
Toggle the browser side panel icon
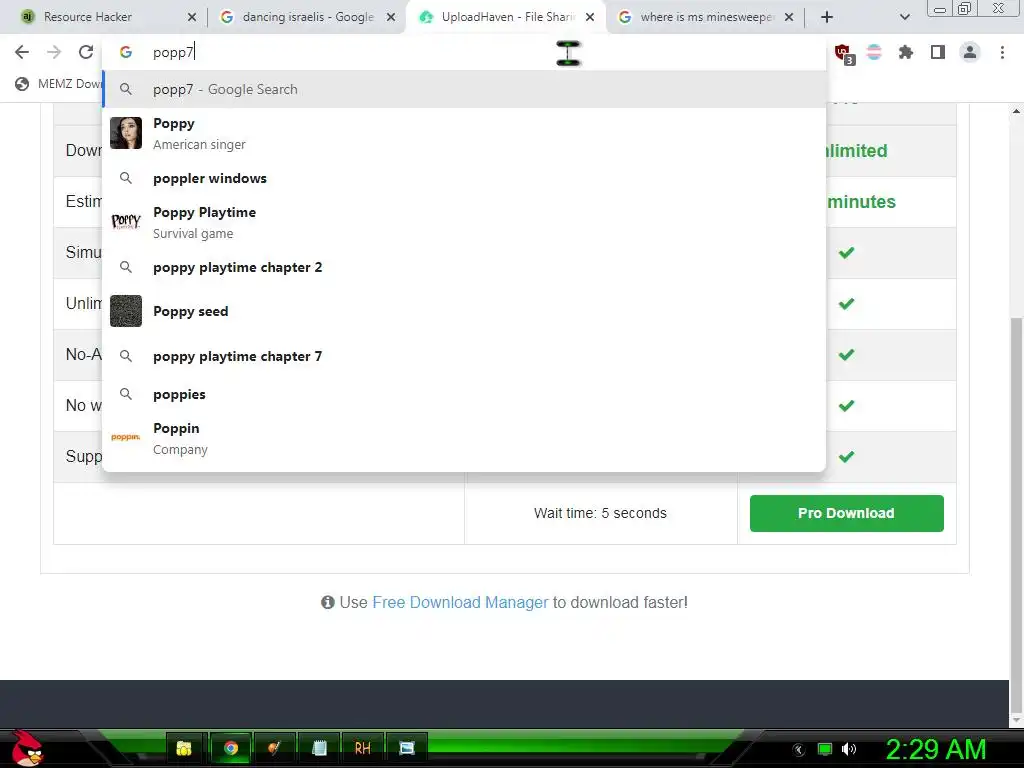click(938, 52)
